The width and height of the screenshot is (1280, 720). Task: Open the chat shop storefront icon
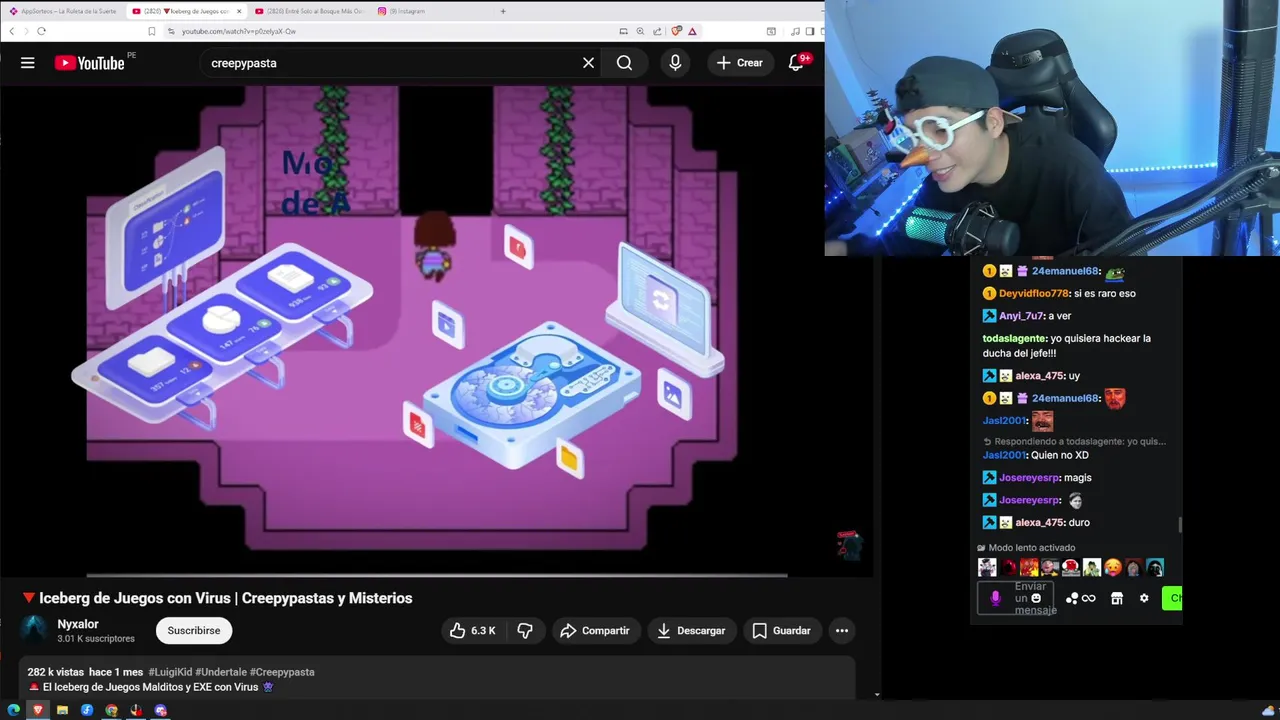[x=1117, y=598]
